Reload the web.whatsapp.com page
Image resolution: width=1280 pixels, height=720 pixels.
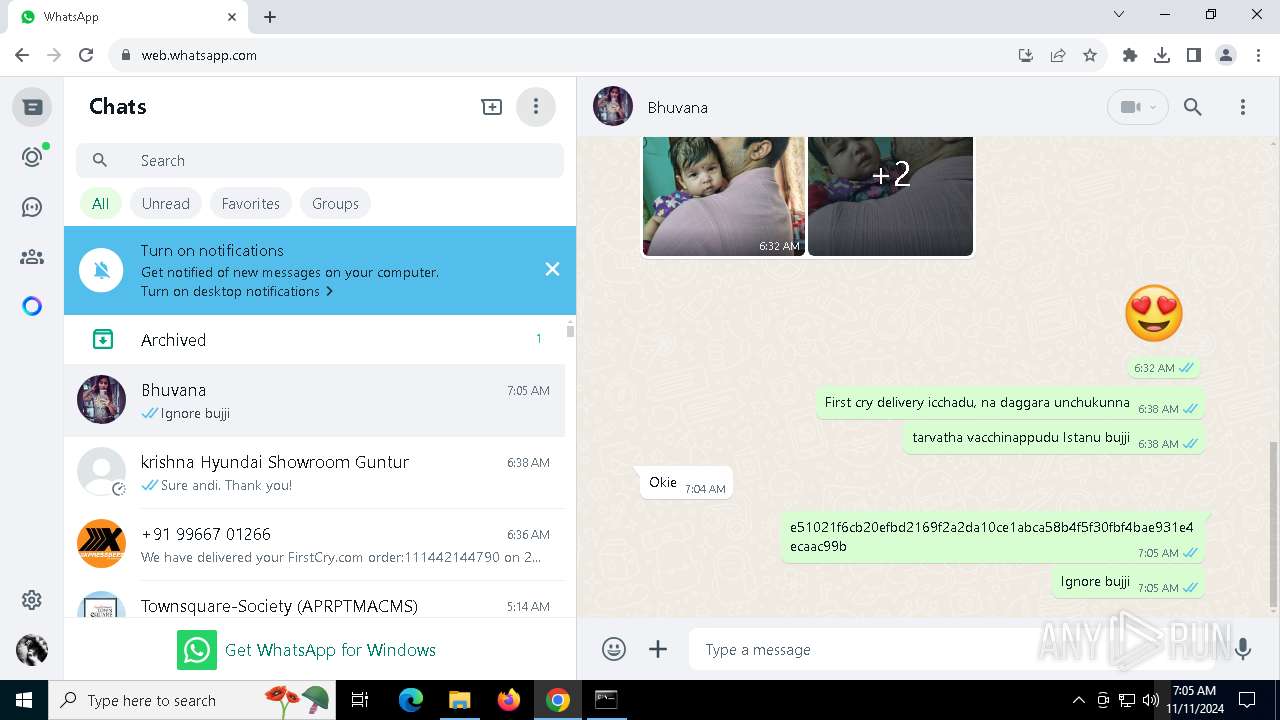(86, 55)
